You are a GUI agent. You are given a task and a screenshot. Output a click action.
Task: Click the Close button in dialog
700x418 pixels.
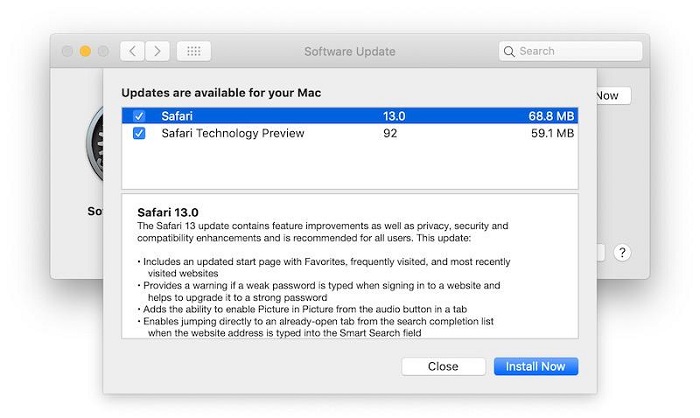click(443, 366)
